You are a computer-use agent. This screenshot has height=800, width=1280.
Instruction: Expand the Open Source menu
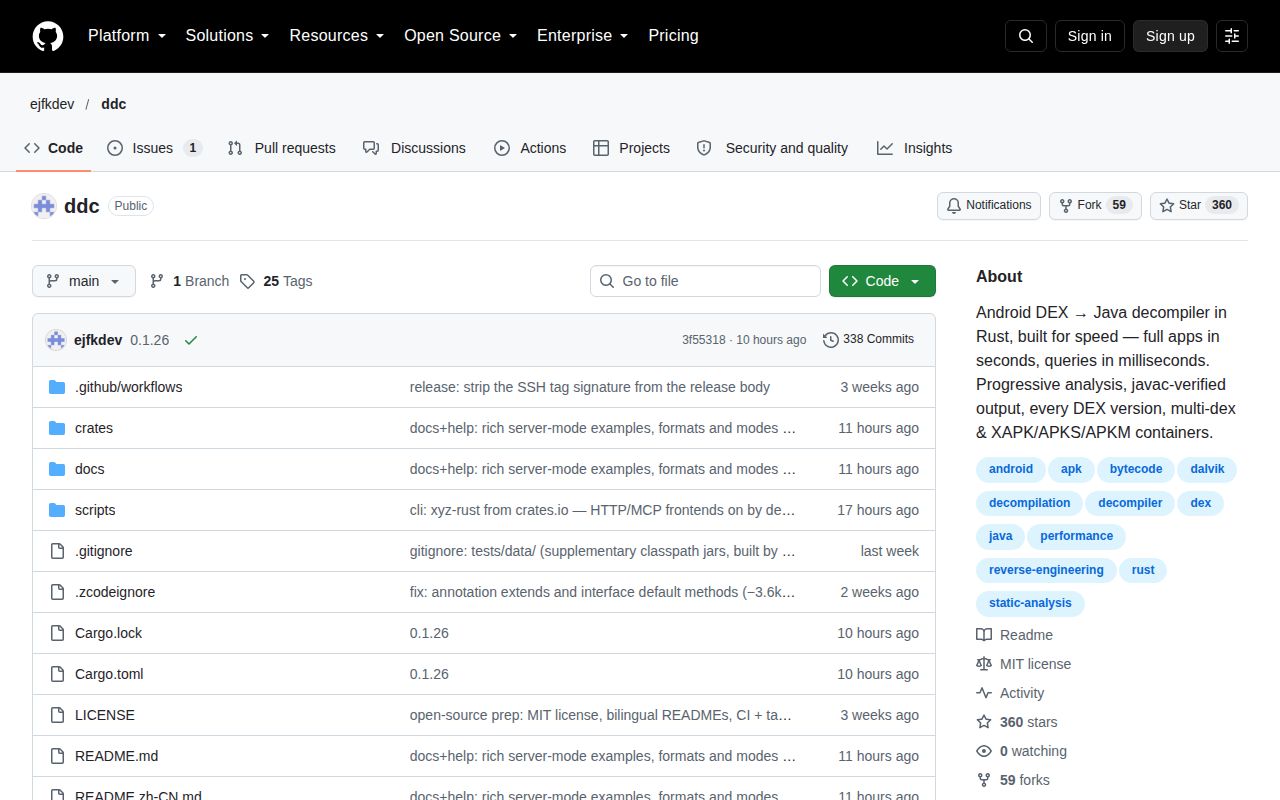click(x=461, y=36)
